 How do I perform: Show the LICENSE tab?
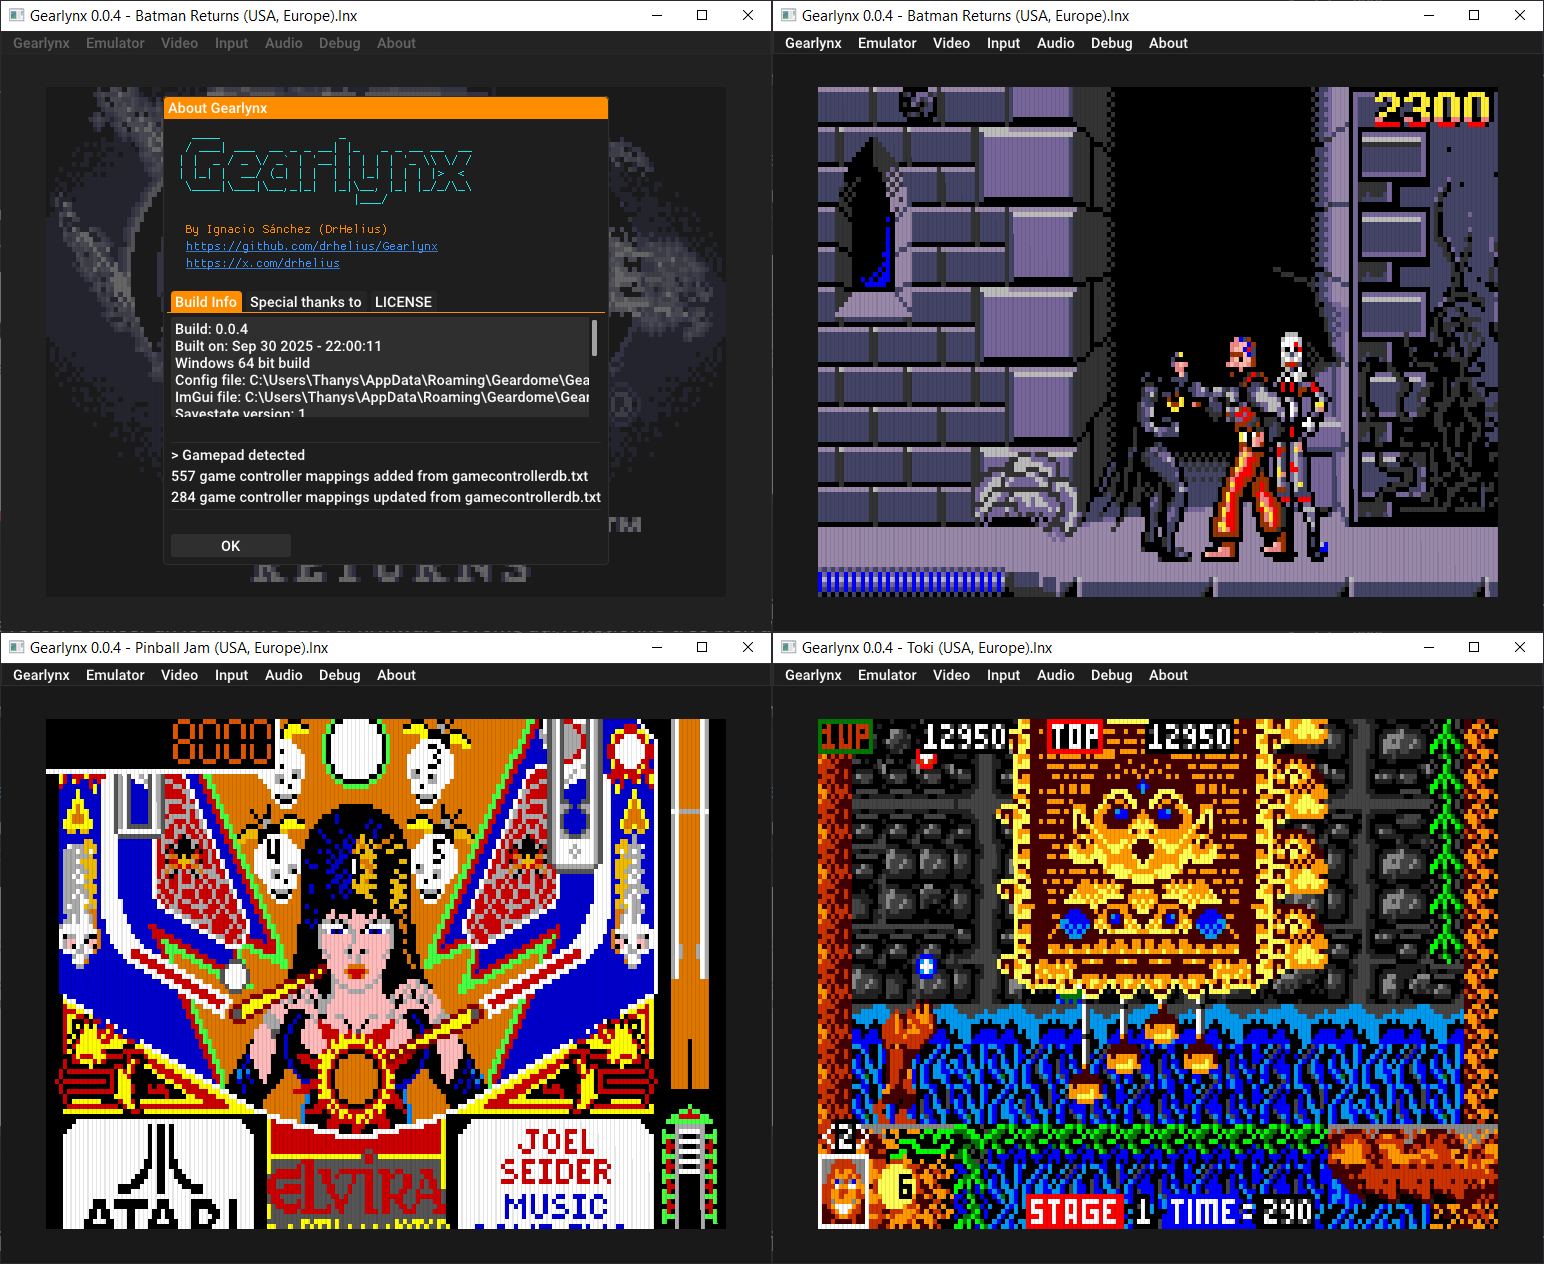pyautogui.click(x=403, y=302)
